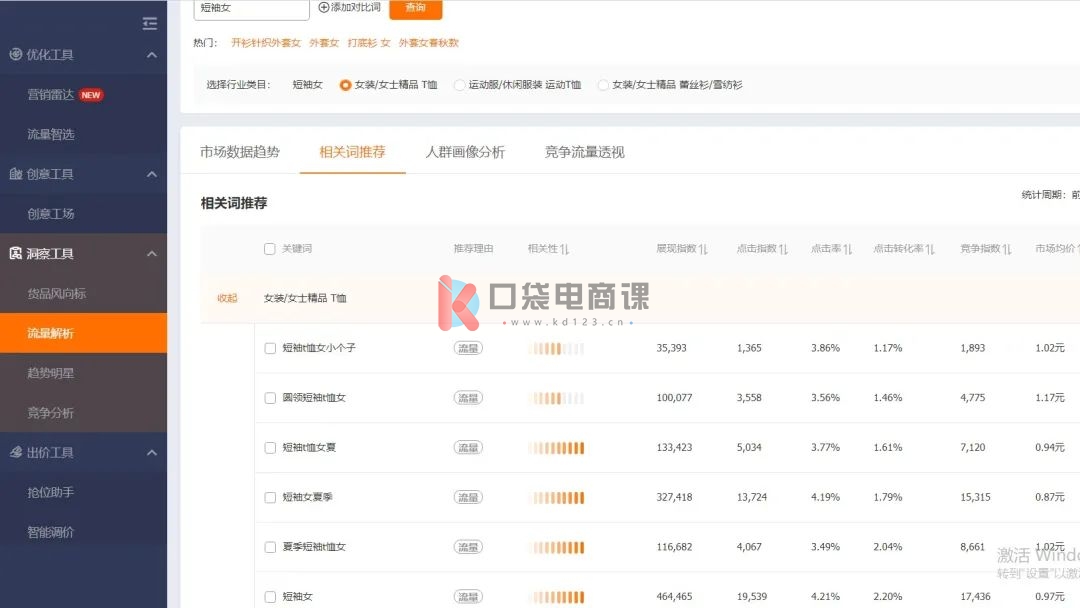Image resolution: width=1080 pixels, height=608 pixels.
Task: Sort by 点击率 column sort icon
Action: coord(847,249)
